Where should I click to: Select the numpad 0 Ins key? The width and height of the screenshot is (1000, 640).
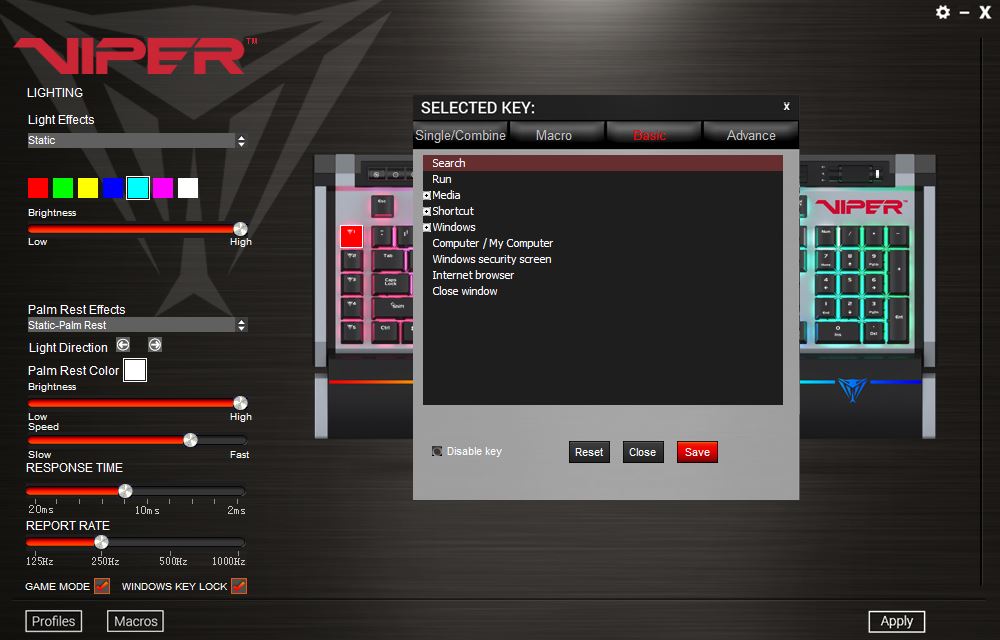[x=838, y=331]
